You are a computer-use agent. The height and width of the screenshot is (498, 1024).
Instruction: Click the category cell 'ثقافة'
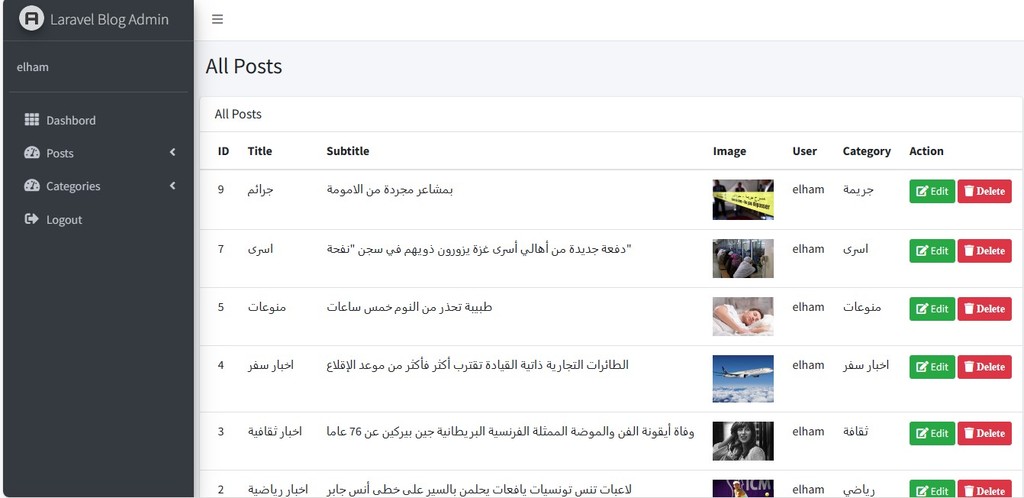[x=855, y=432]
